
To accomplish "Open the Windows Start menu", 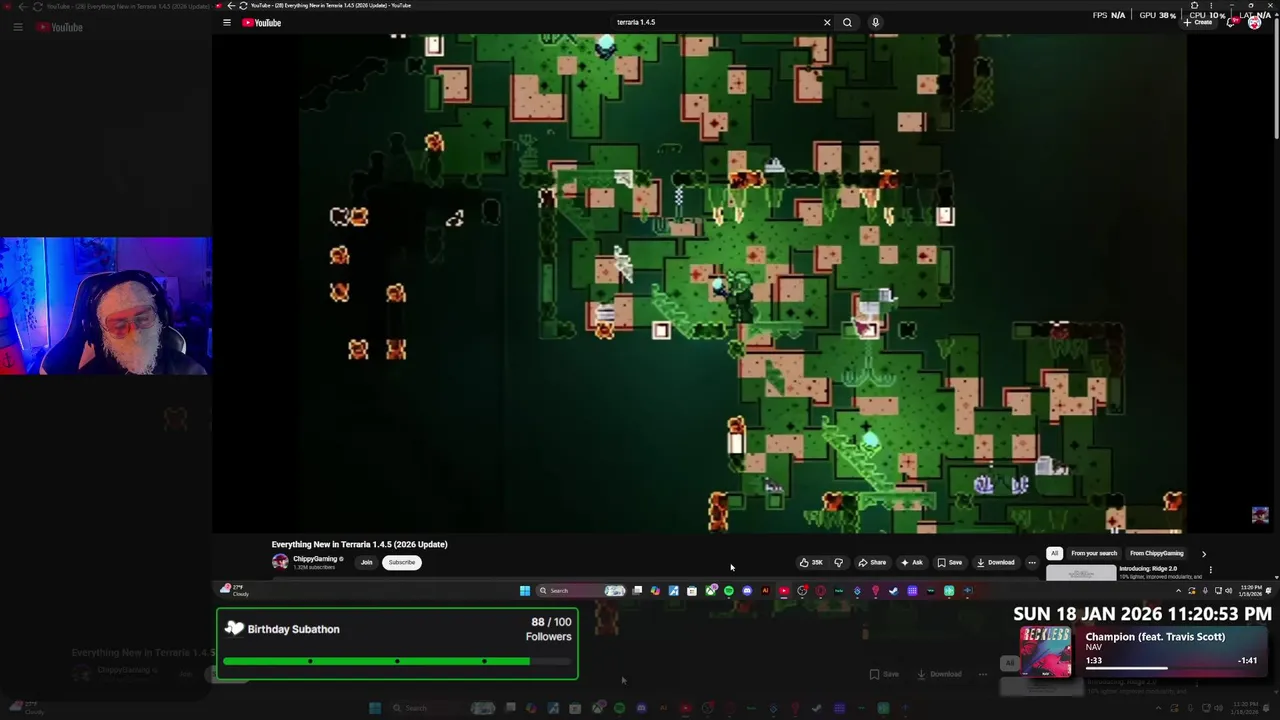I will click(525, 591).
